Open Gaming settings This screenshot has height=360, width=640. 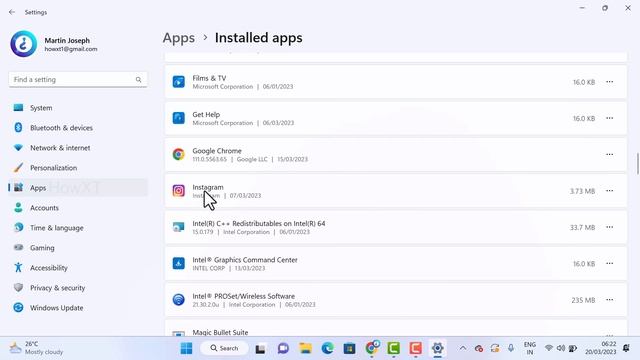pos(78,248)
